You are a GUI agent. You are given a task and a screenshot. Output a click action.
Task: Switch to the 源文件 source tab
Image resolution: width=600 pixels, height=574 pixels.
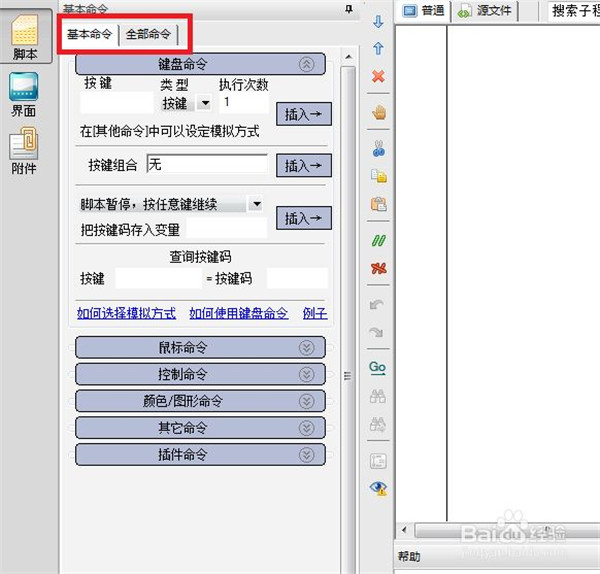(x=485, y=11)
